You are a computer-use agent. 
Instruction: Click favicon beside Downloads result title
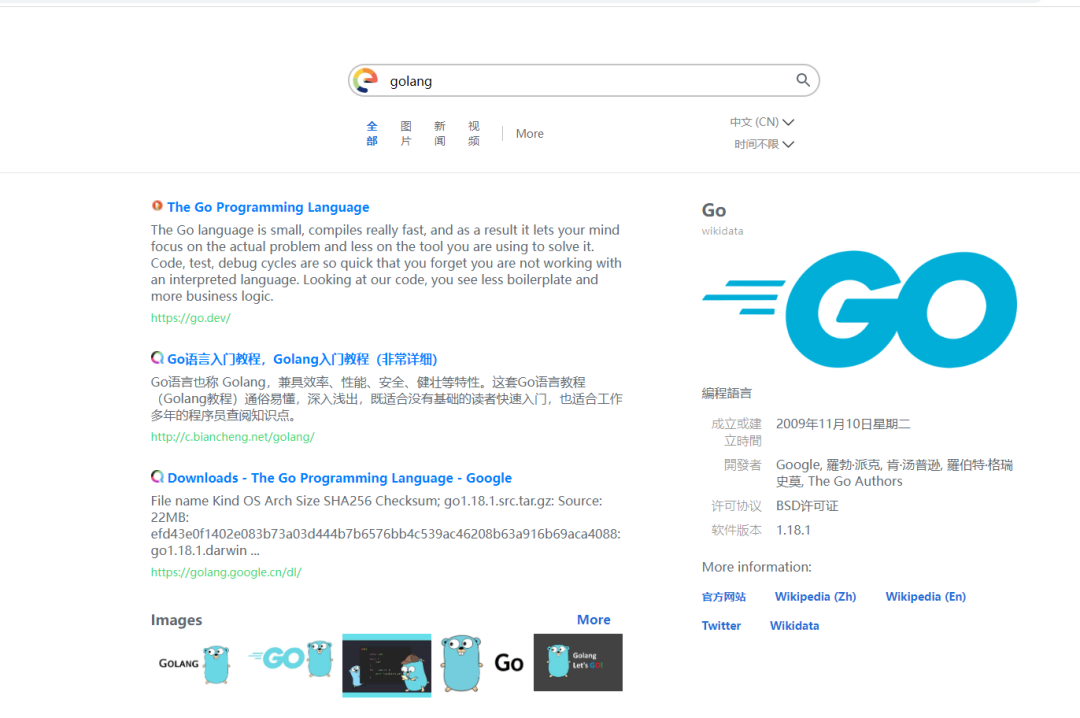[x=157, y=477]
